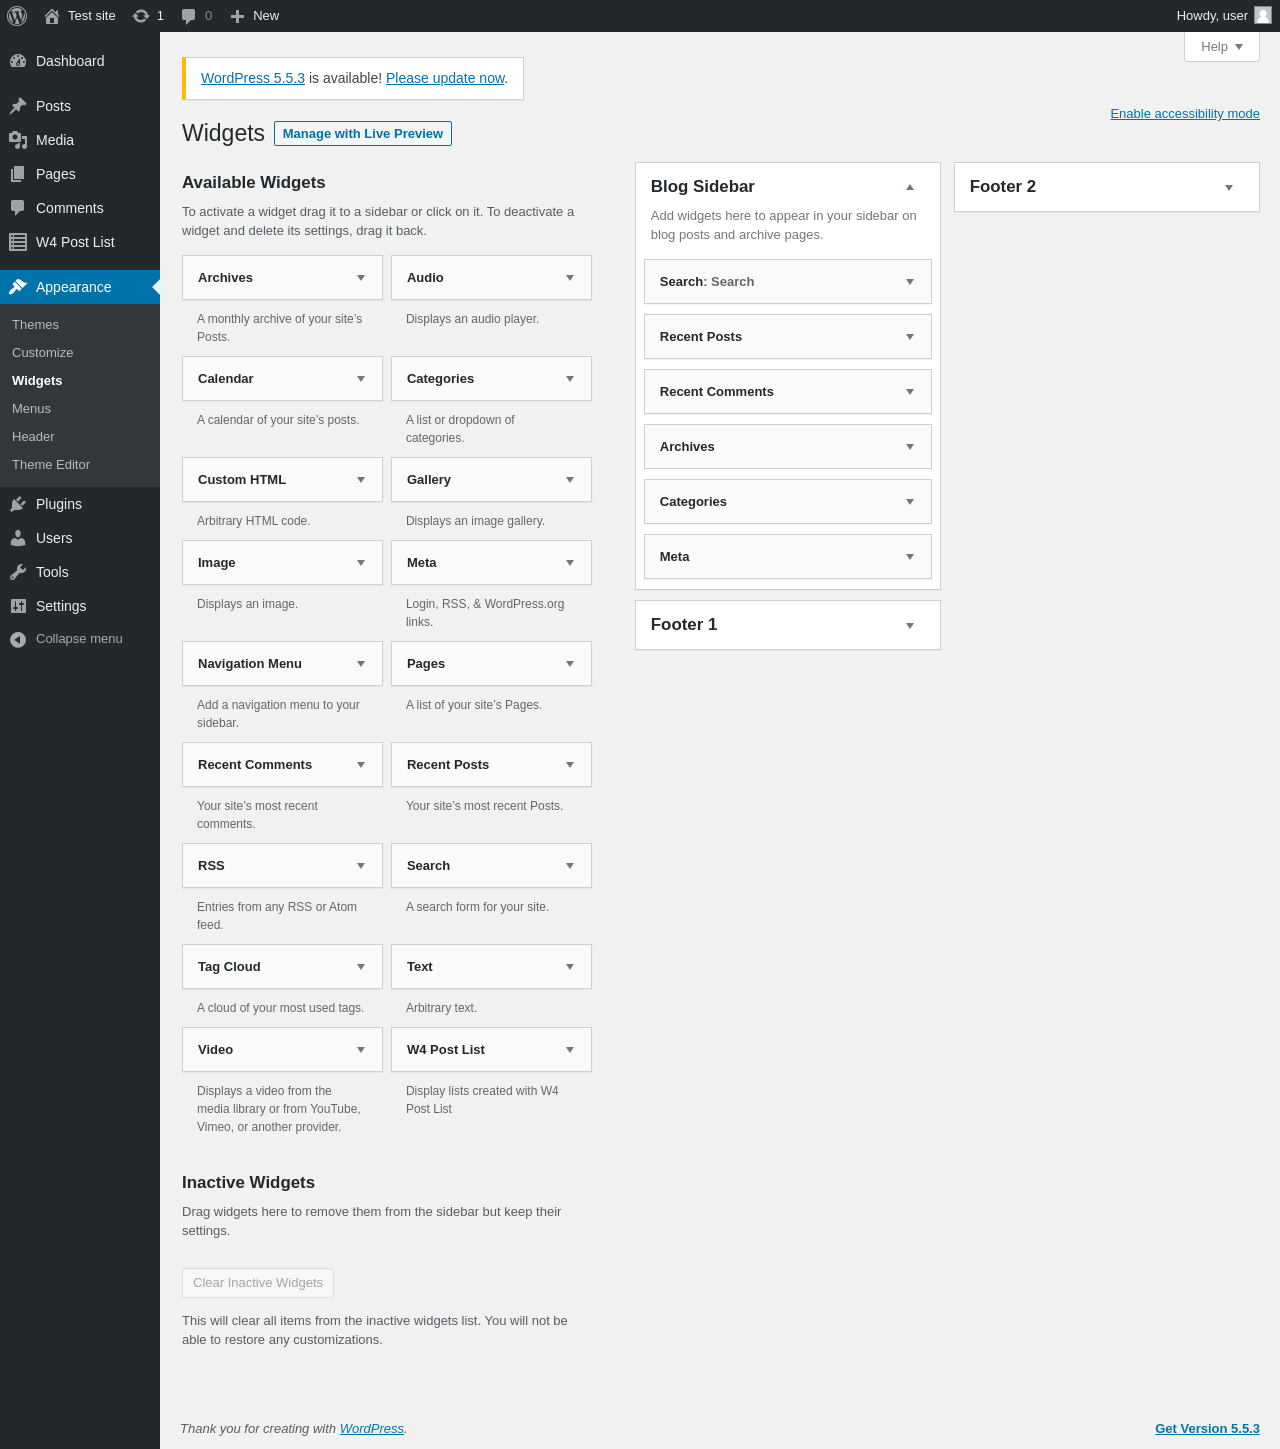Click Pages available widget title
The width and height of the screenshot is (1280, 1449).
pos(426,664)
